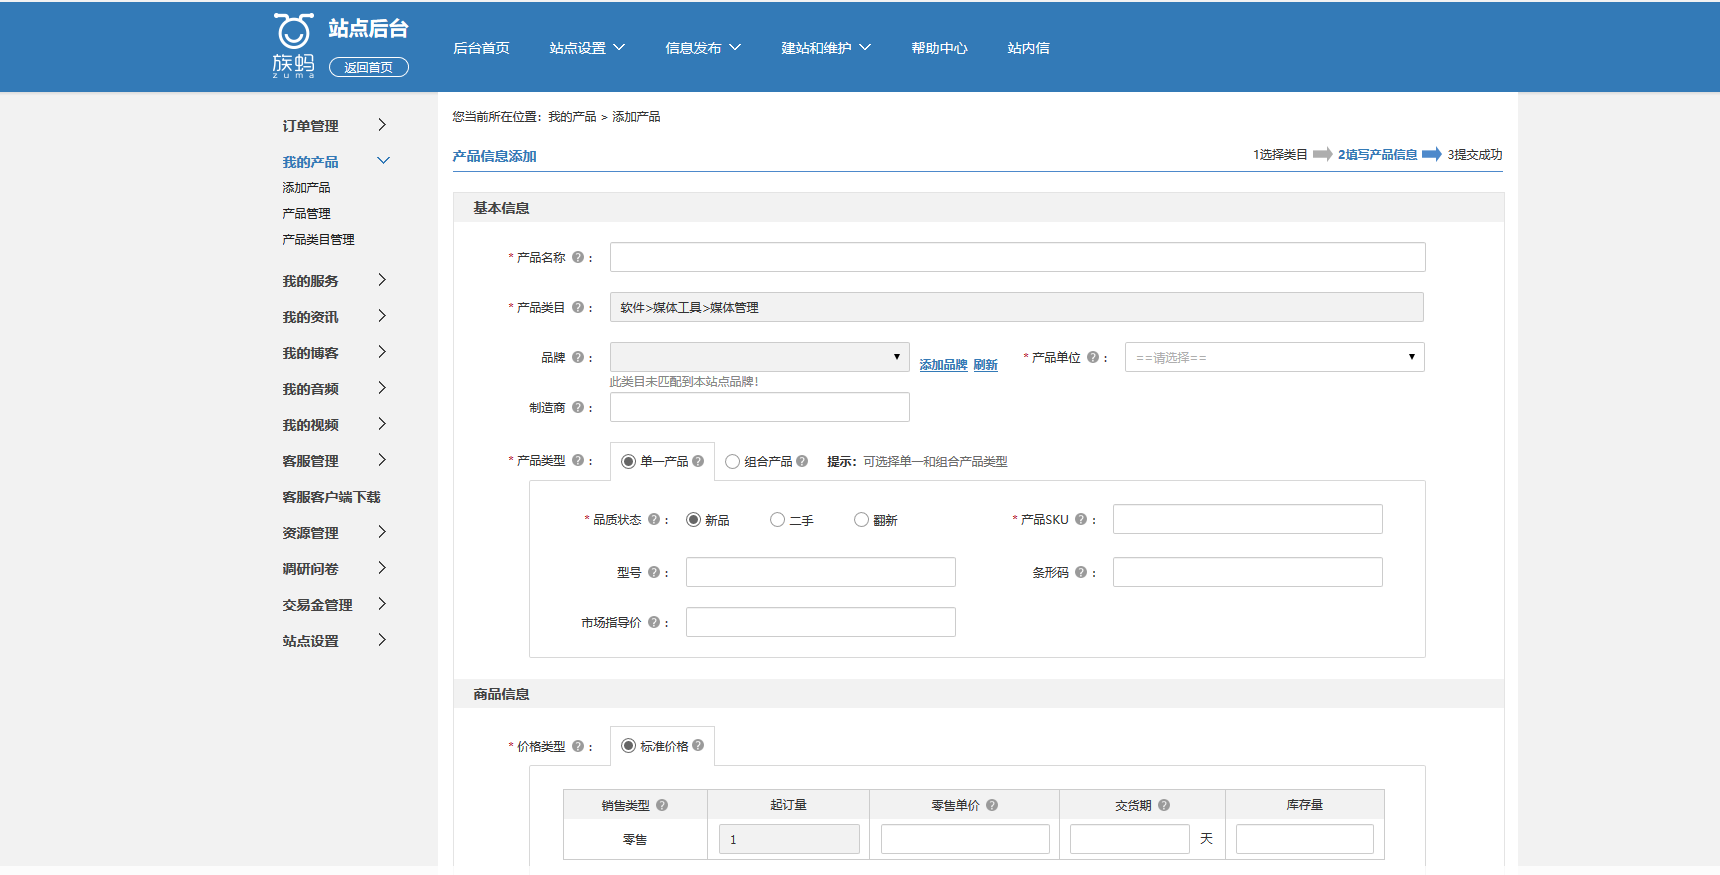Click the 族蚂 zuma logo icon
The width and height of the screenshot is (1720, 875).
(x=294, y=46)
